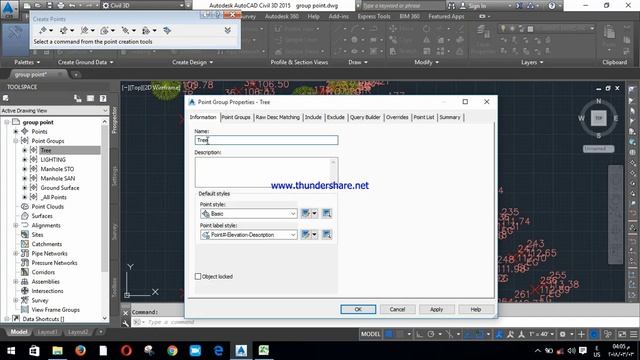
Task: Open the annotation scale 1"=40' dropdown
Action: pyautogui.click(x=542, y=334)
